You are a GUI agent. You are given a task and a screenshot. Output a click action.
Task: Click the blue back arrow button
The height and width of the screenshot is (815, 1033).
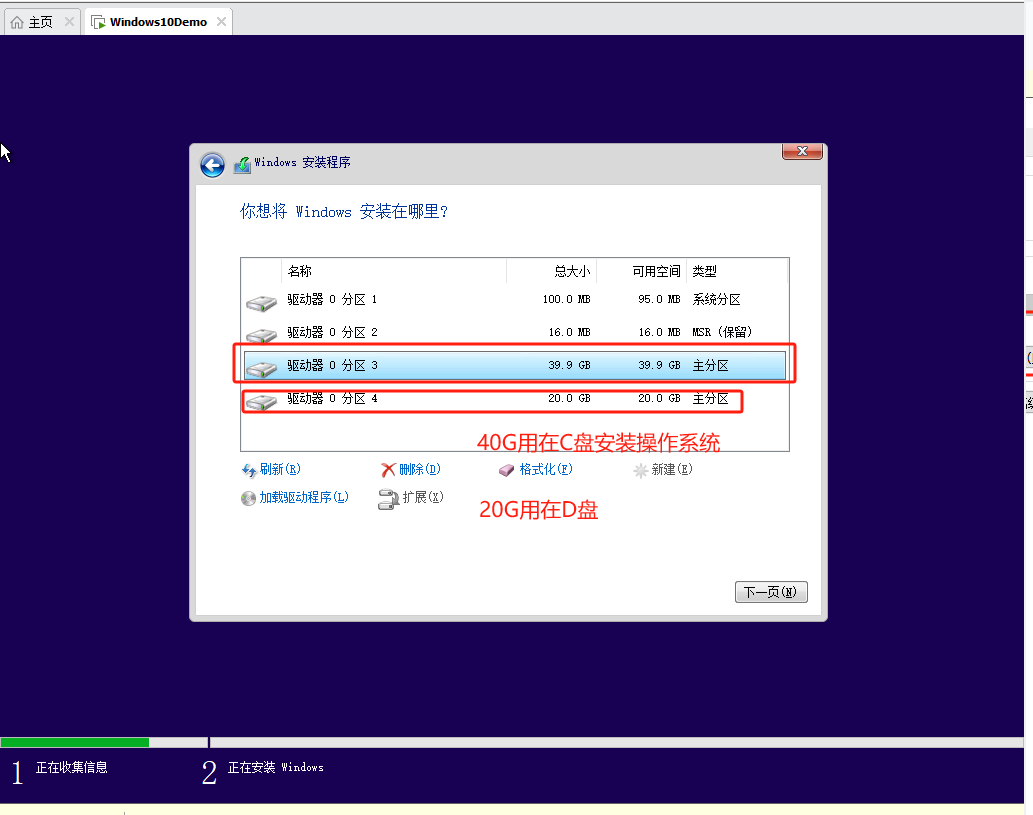(x=212, y=165)
